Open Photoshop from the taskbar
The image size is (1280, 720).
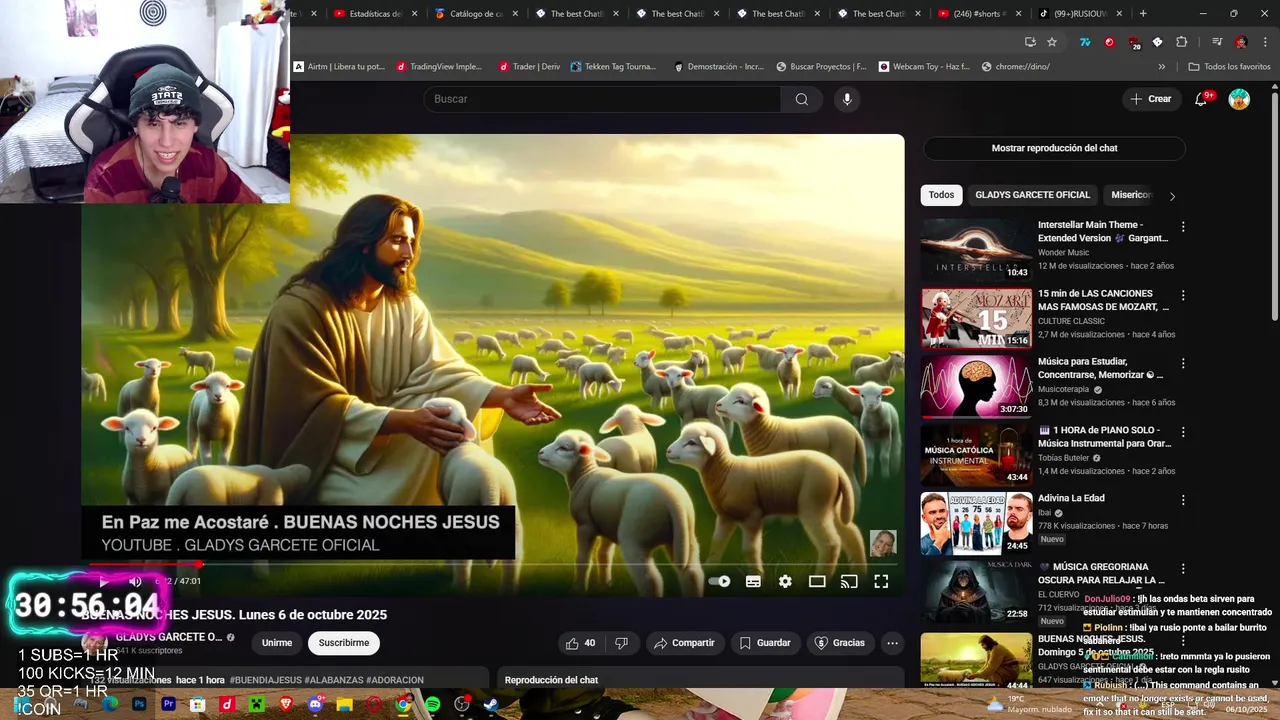(x=139, y=704)
